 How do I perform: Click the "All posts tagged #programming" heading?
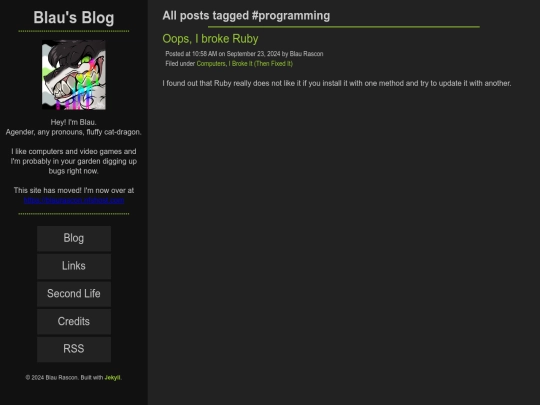(246, 15)
